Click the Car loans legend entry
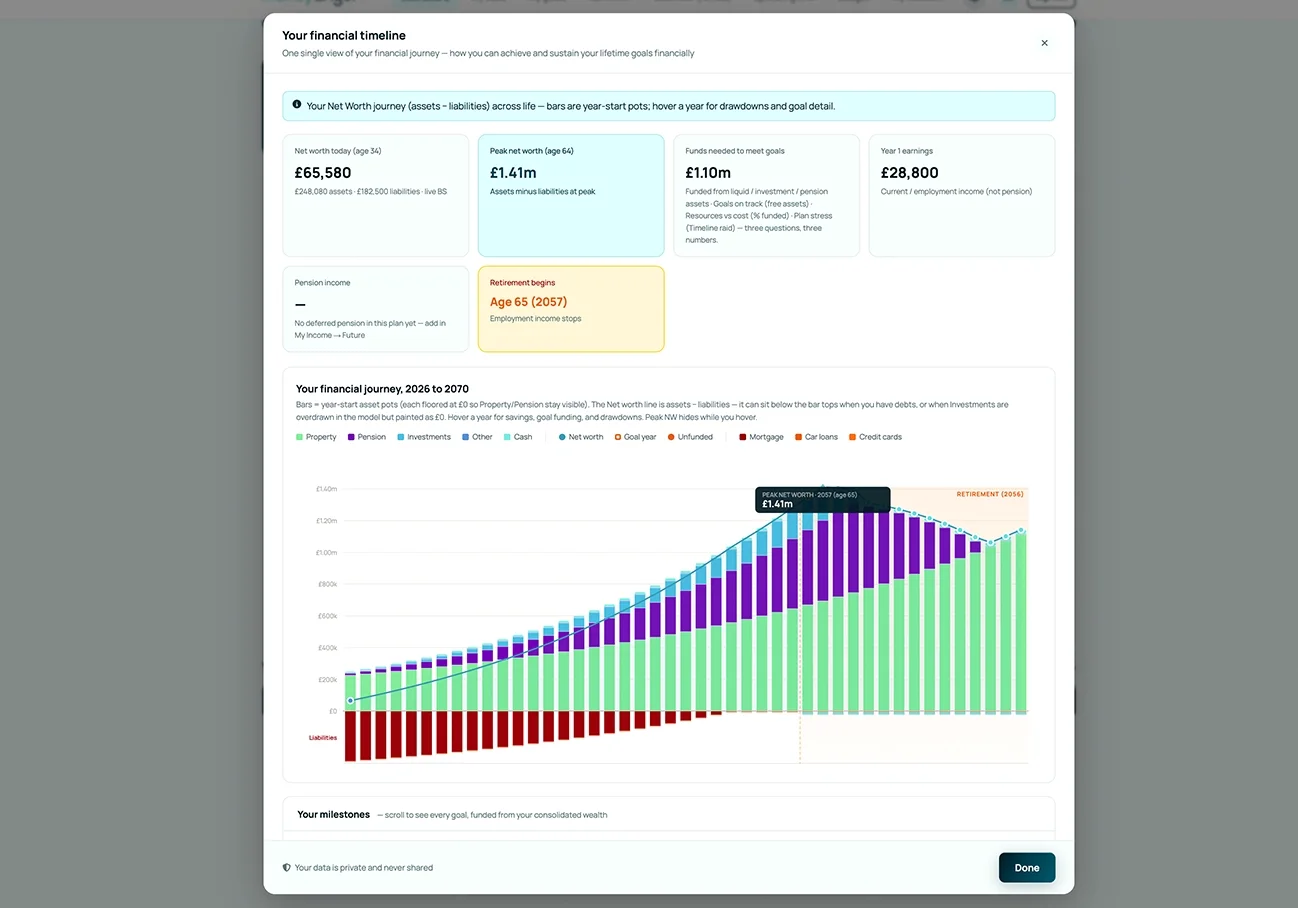Image resolution: width=1298 pixels, height=908 pixels. (x=816, y=437)
